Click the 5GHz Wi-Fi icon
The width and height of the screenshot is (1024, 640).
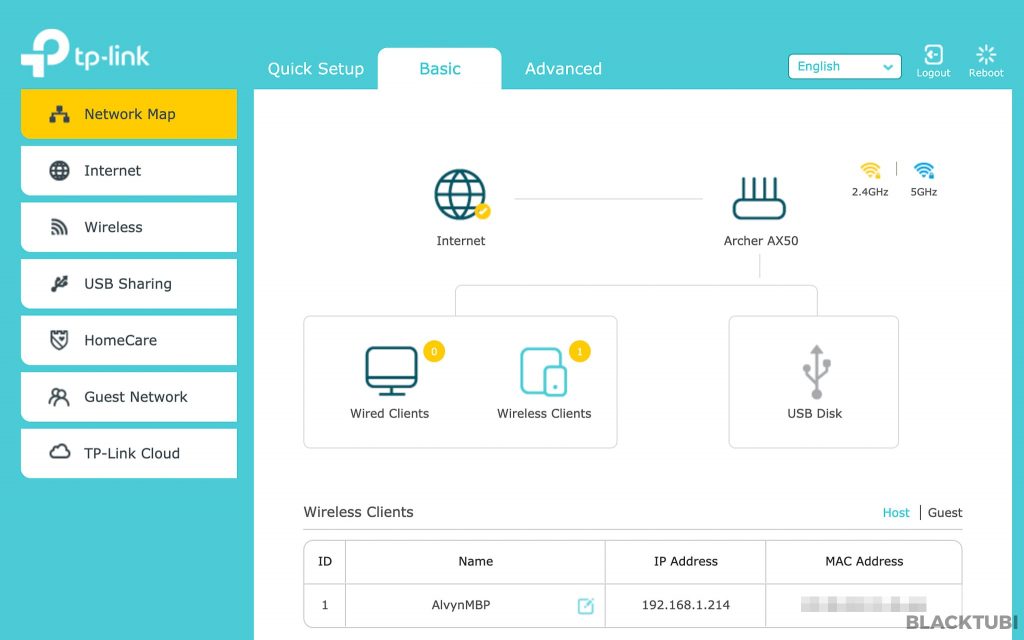(924, 170)
